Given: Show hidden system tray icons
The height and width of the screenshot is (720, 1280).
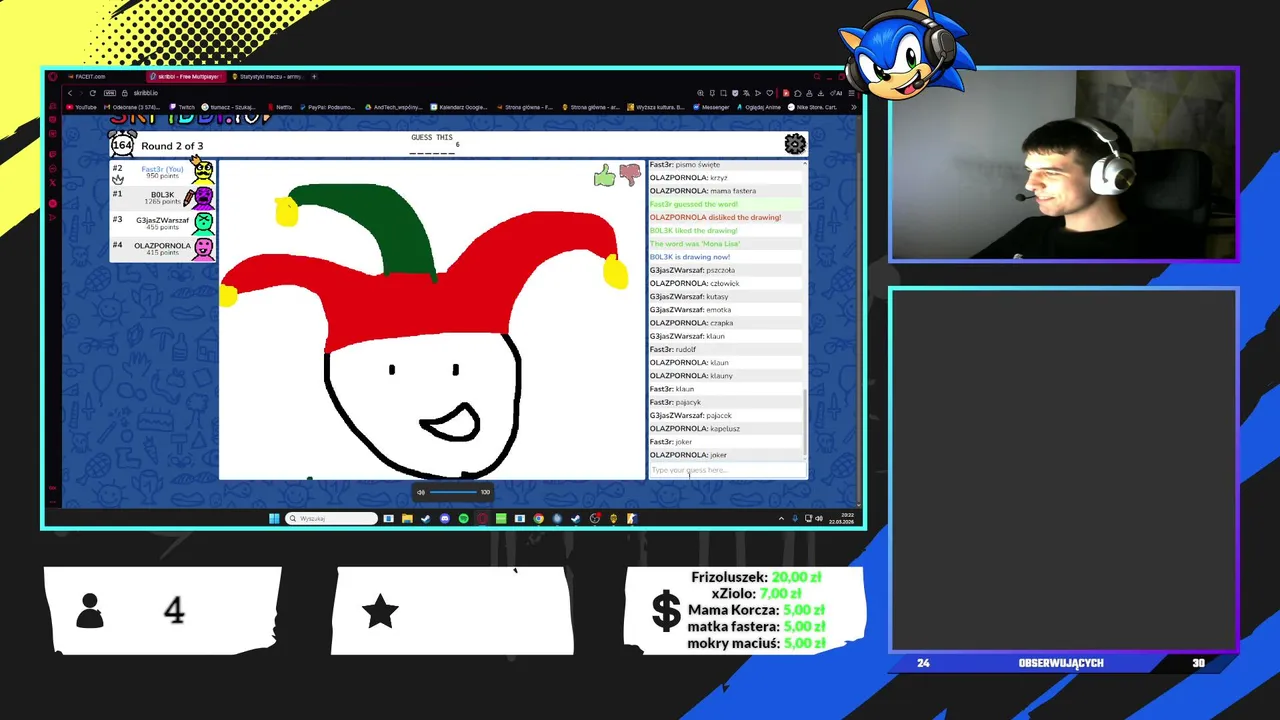Looking at the screenshot, I should [781, 518].
